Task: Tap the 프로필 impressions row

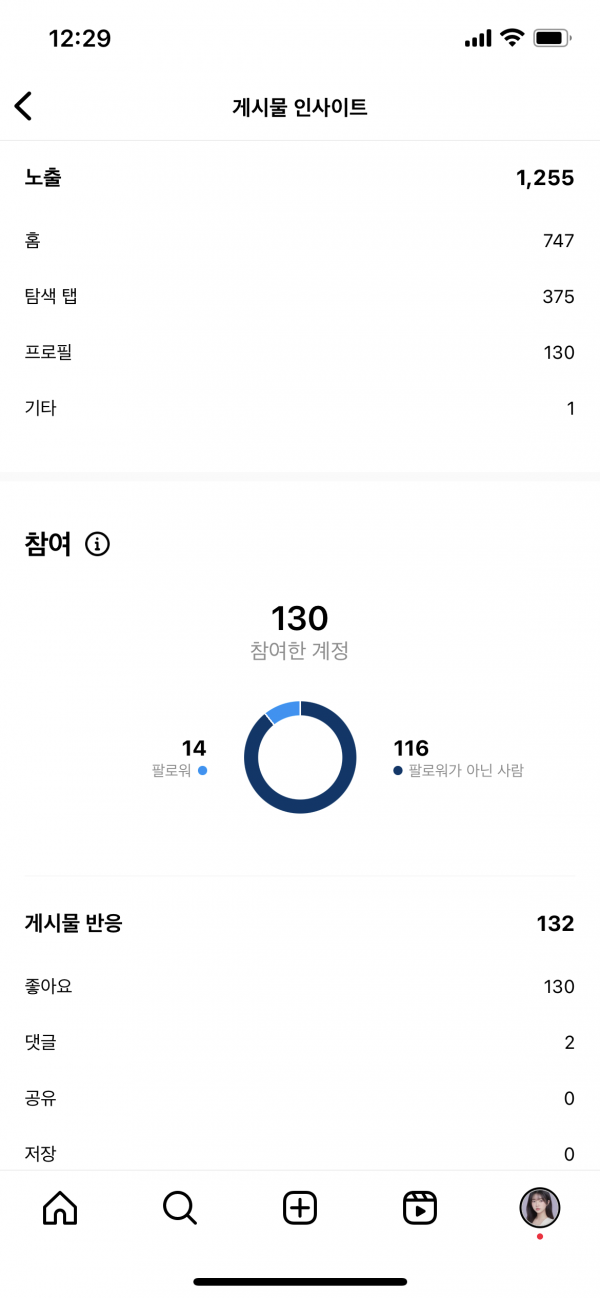Action: pos(300,352)
